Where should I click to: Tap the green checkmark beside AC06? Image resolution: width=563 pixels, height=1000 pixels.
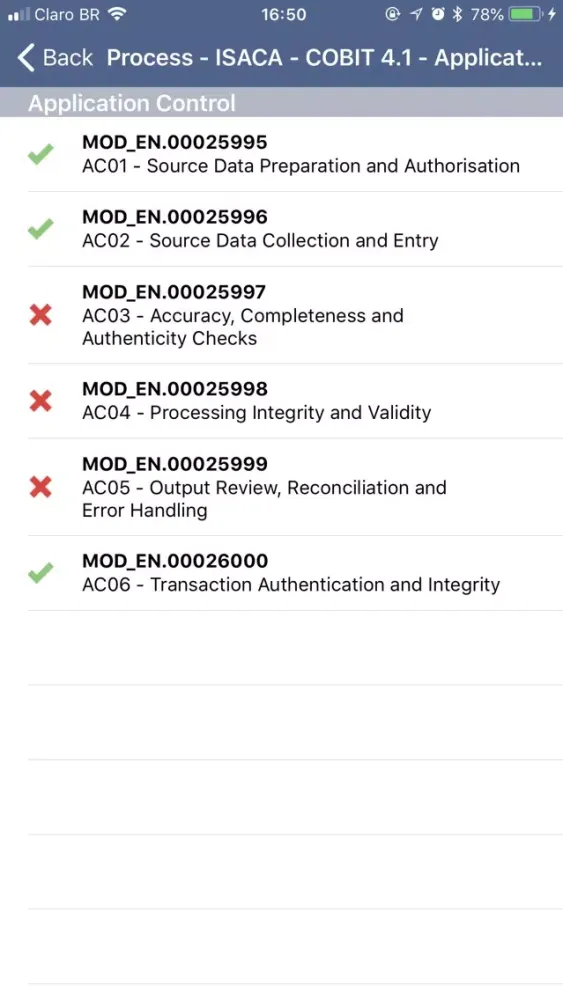(x=41, y=573)
